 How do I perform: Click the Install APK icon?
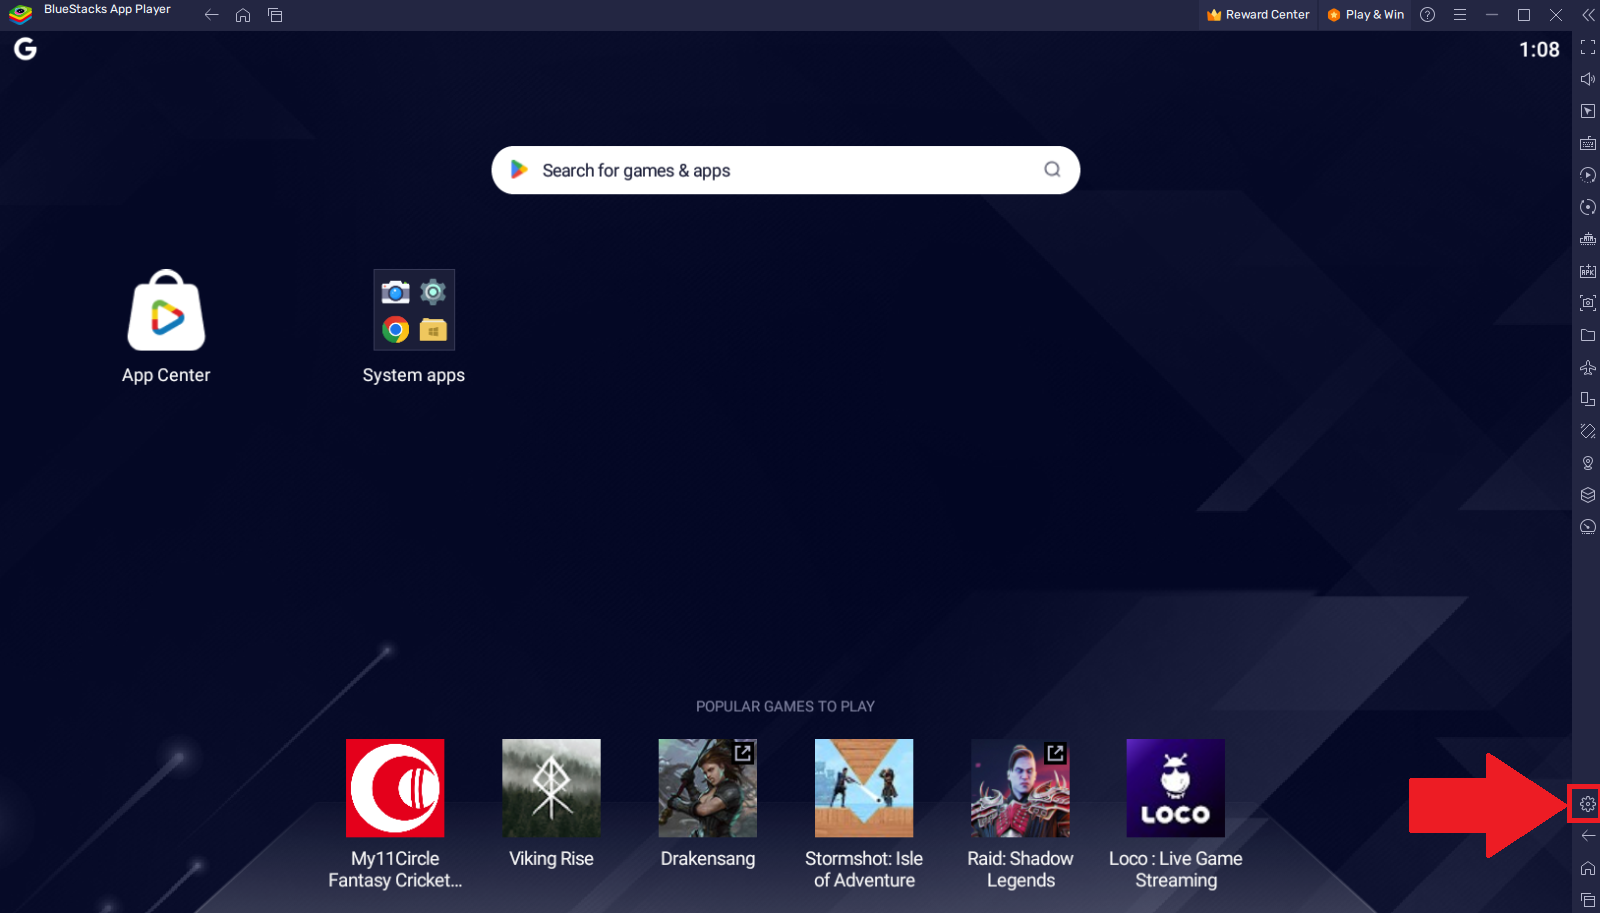pos(1587,271)
